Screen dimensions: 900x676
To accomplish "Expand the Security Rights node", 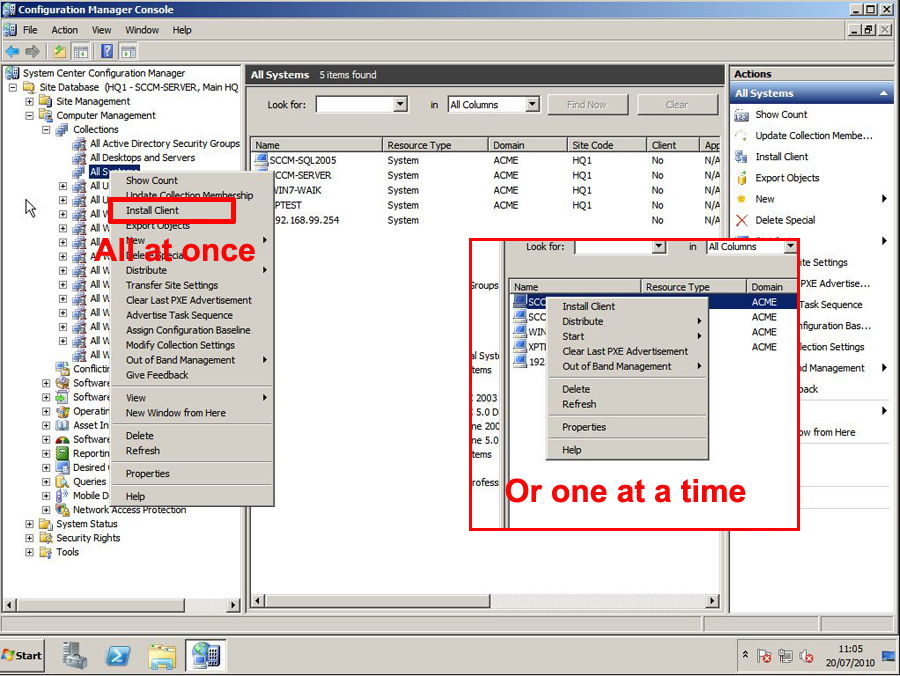I will click(x=29, y=538).
